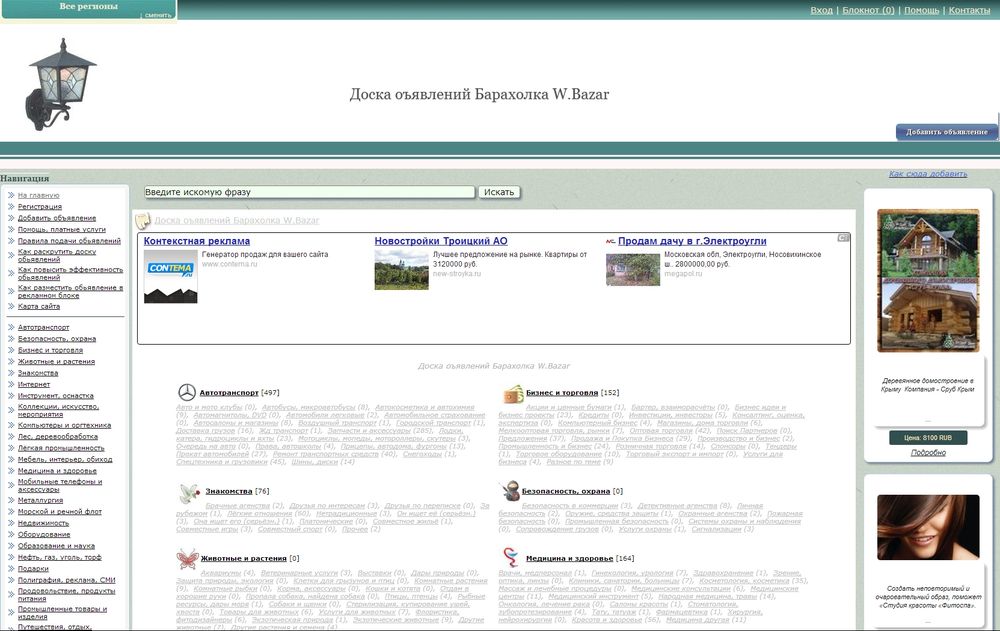Open the Новостройки Троицкий АО ad image

click(x=401, y=270)
